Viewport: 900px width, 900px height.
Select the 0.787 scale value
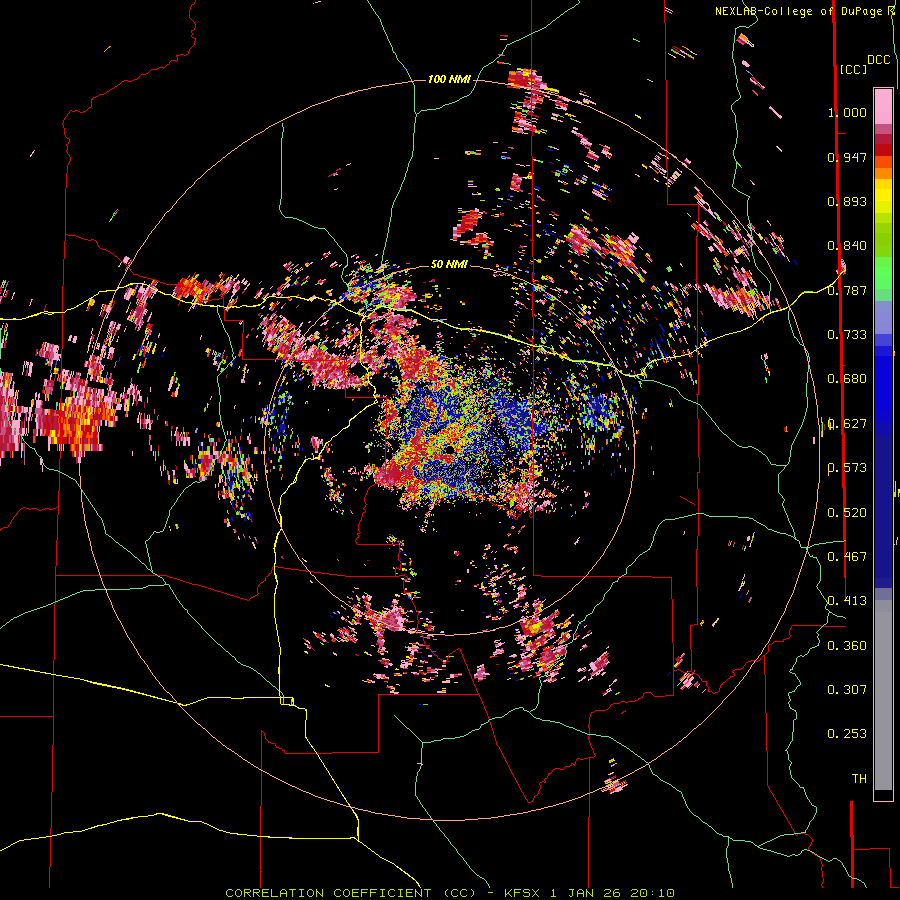[x=847, y=290]
